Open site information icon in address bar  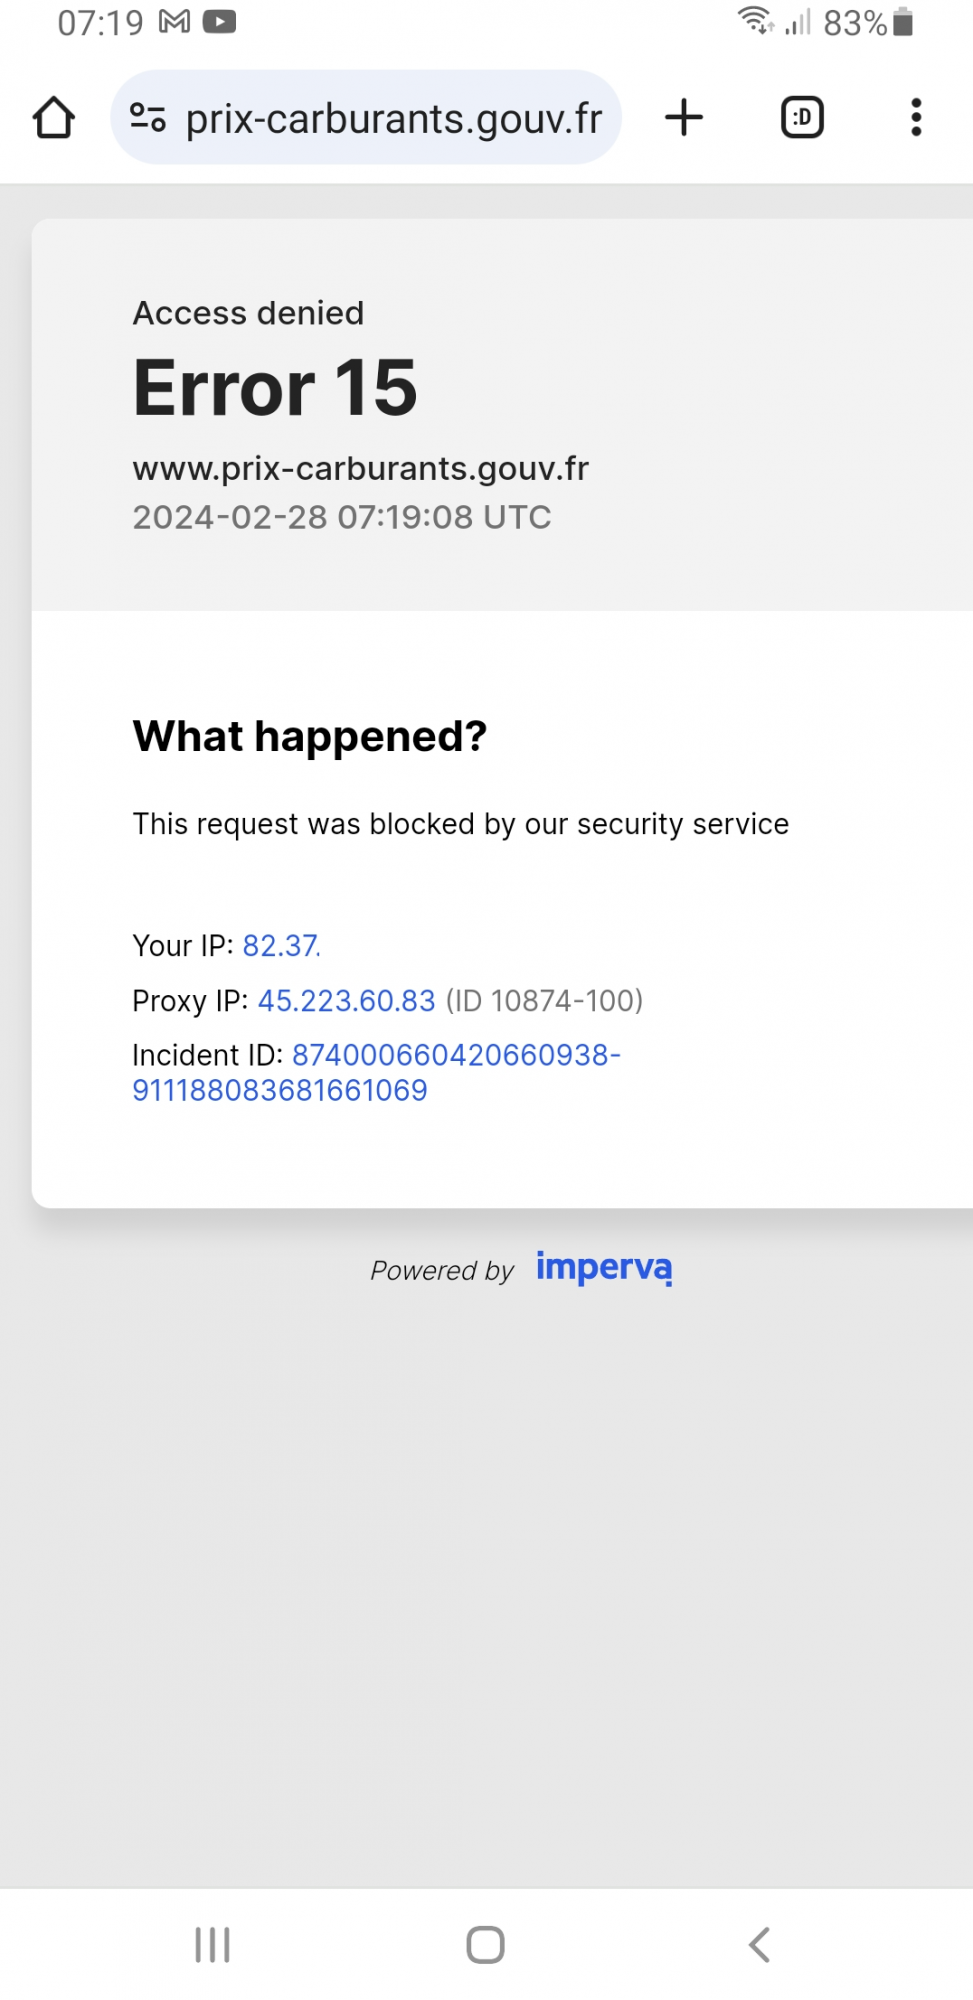tap(148, 118)
